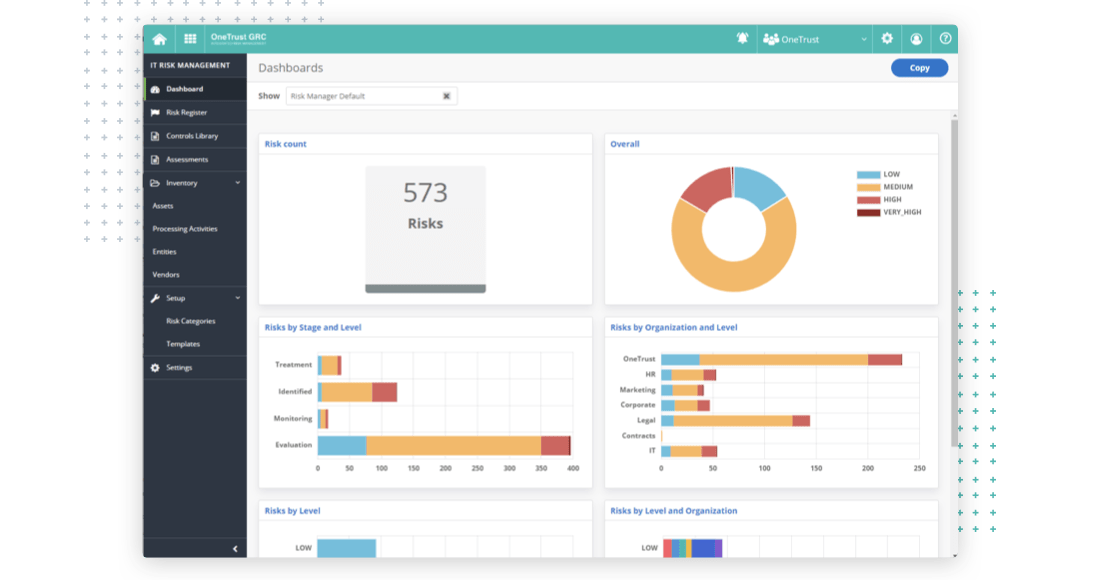This screenshot has width=1100, height=580.
Task: Click the Controls Library document icon
Action: pyautogui.click(x=155, y=136)
